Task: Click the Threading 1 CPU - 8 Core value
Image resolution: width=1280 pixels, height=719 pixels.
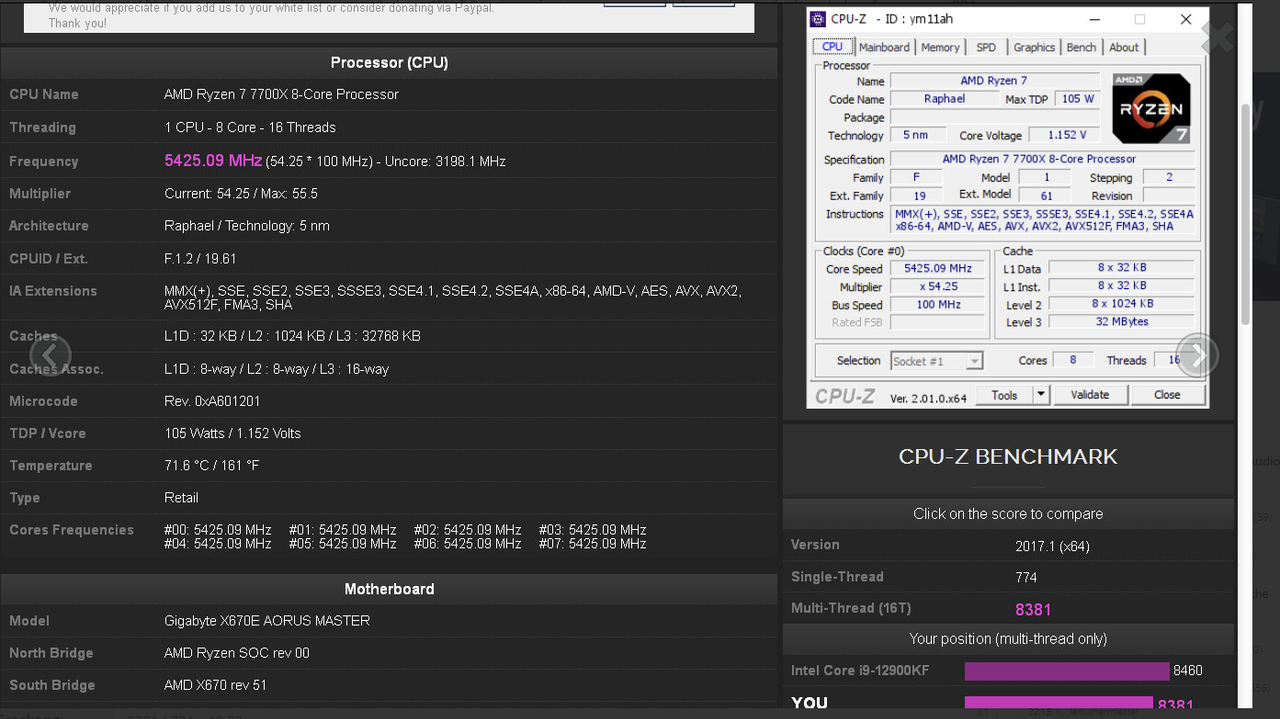Action: [x=250, y=127]
